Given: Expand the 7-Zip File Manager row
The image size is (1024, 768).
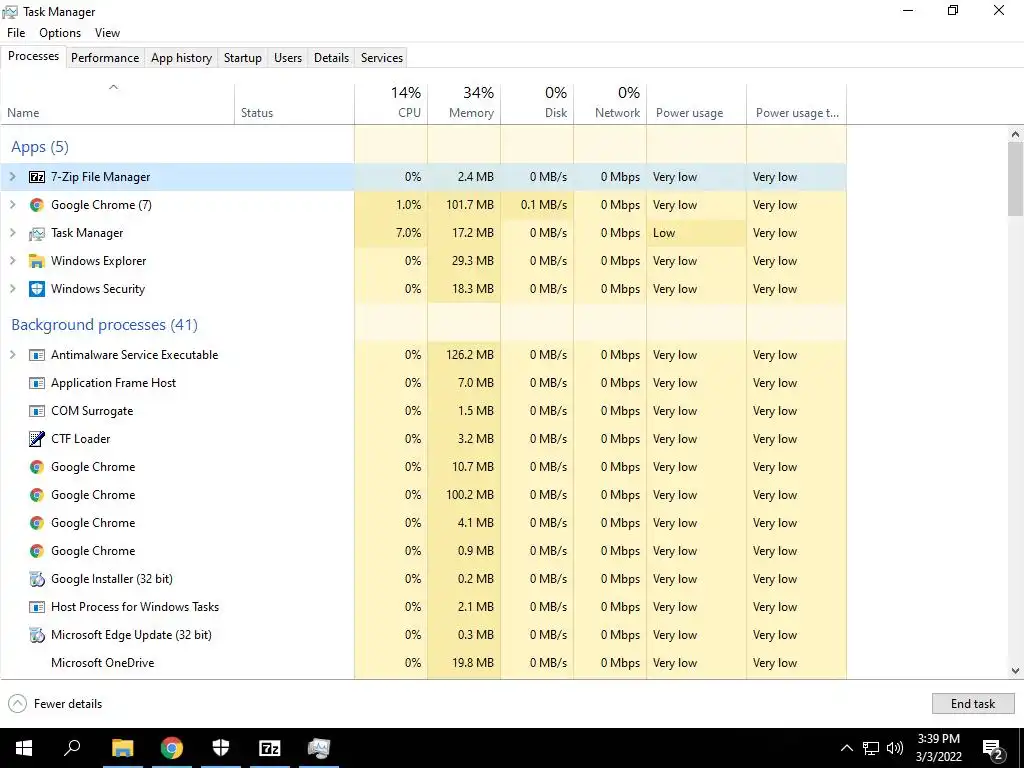Looking at the screenshot, I should (x=12, y=177).
